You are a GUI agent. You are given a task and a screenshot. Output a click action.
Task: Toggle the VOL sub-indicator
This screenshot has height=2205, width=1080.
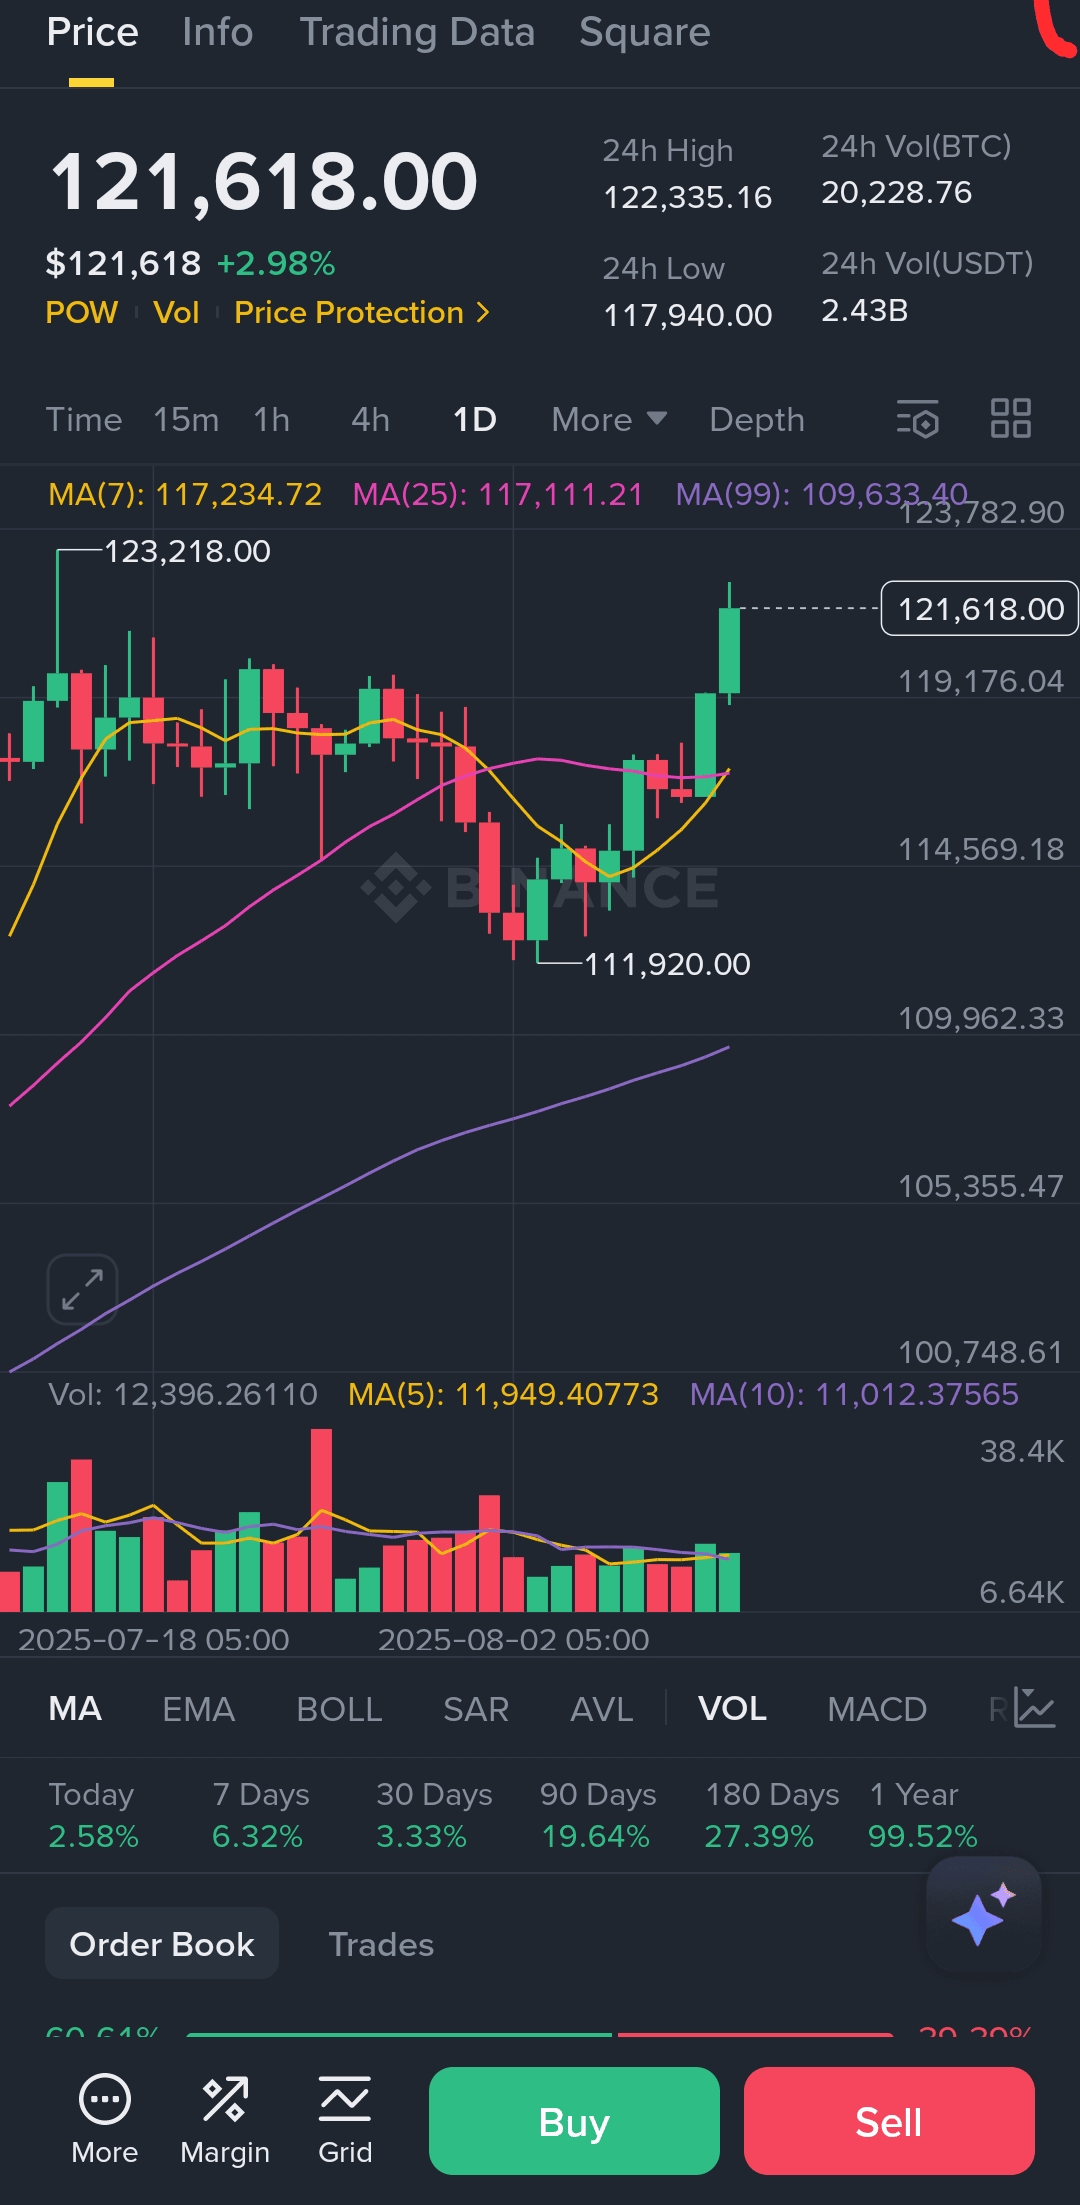[732, 1709]
